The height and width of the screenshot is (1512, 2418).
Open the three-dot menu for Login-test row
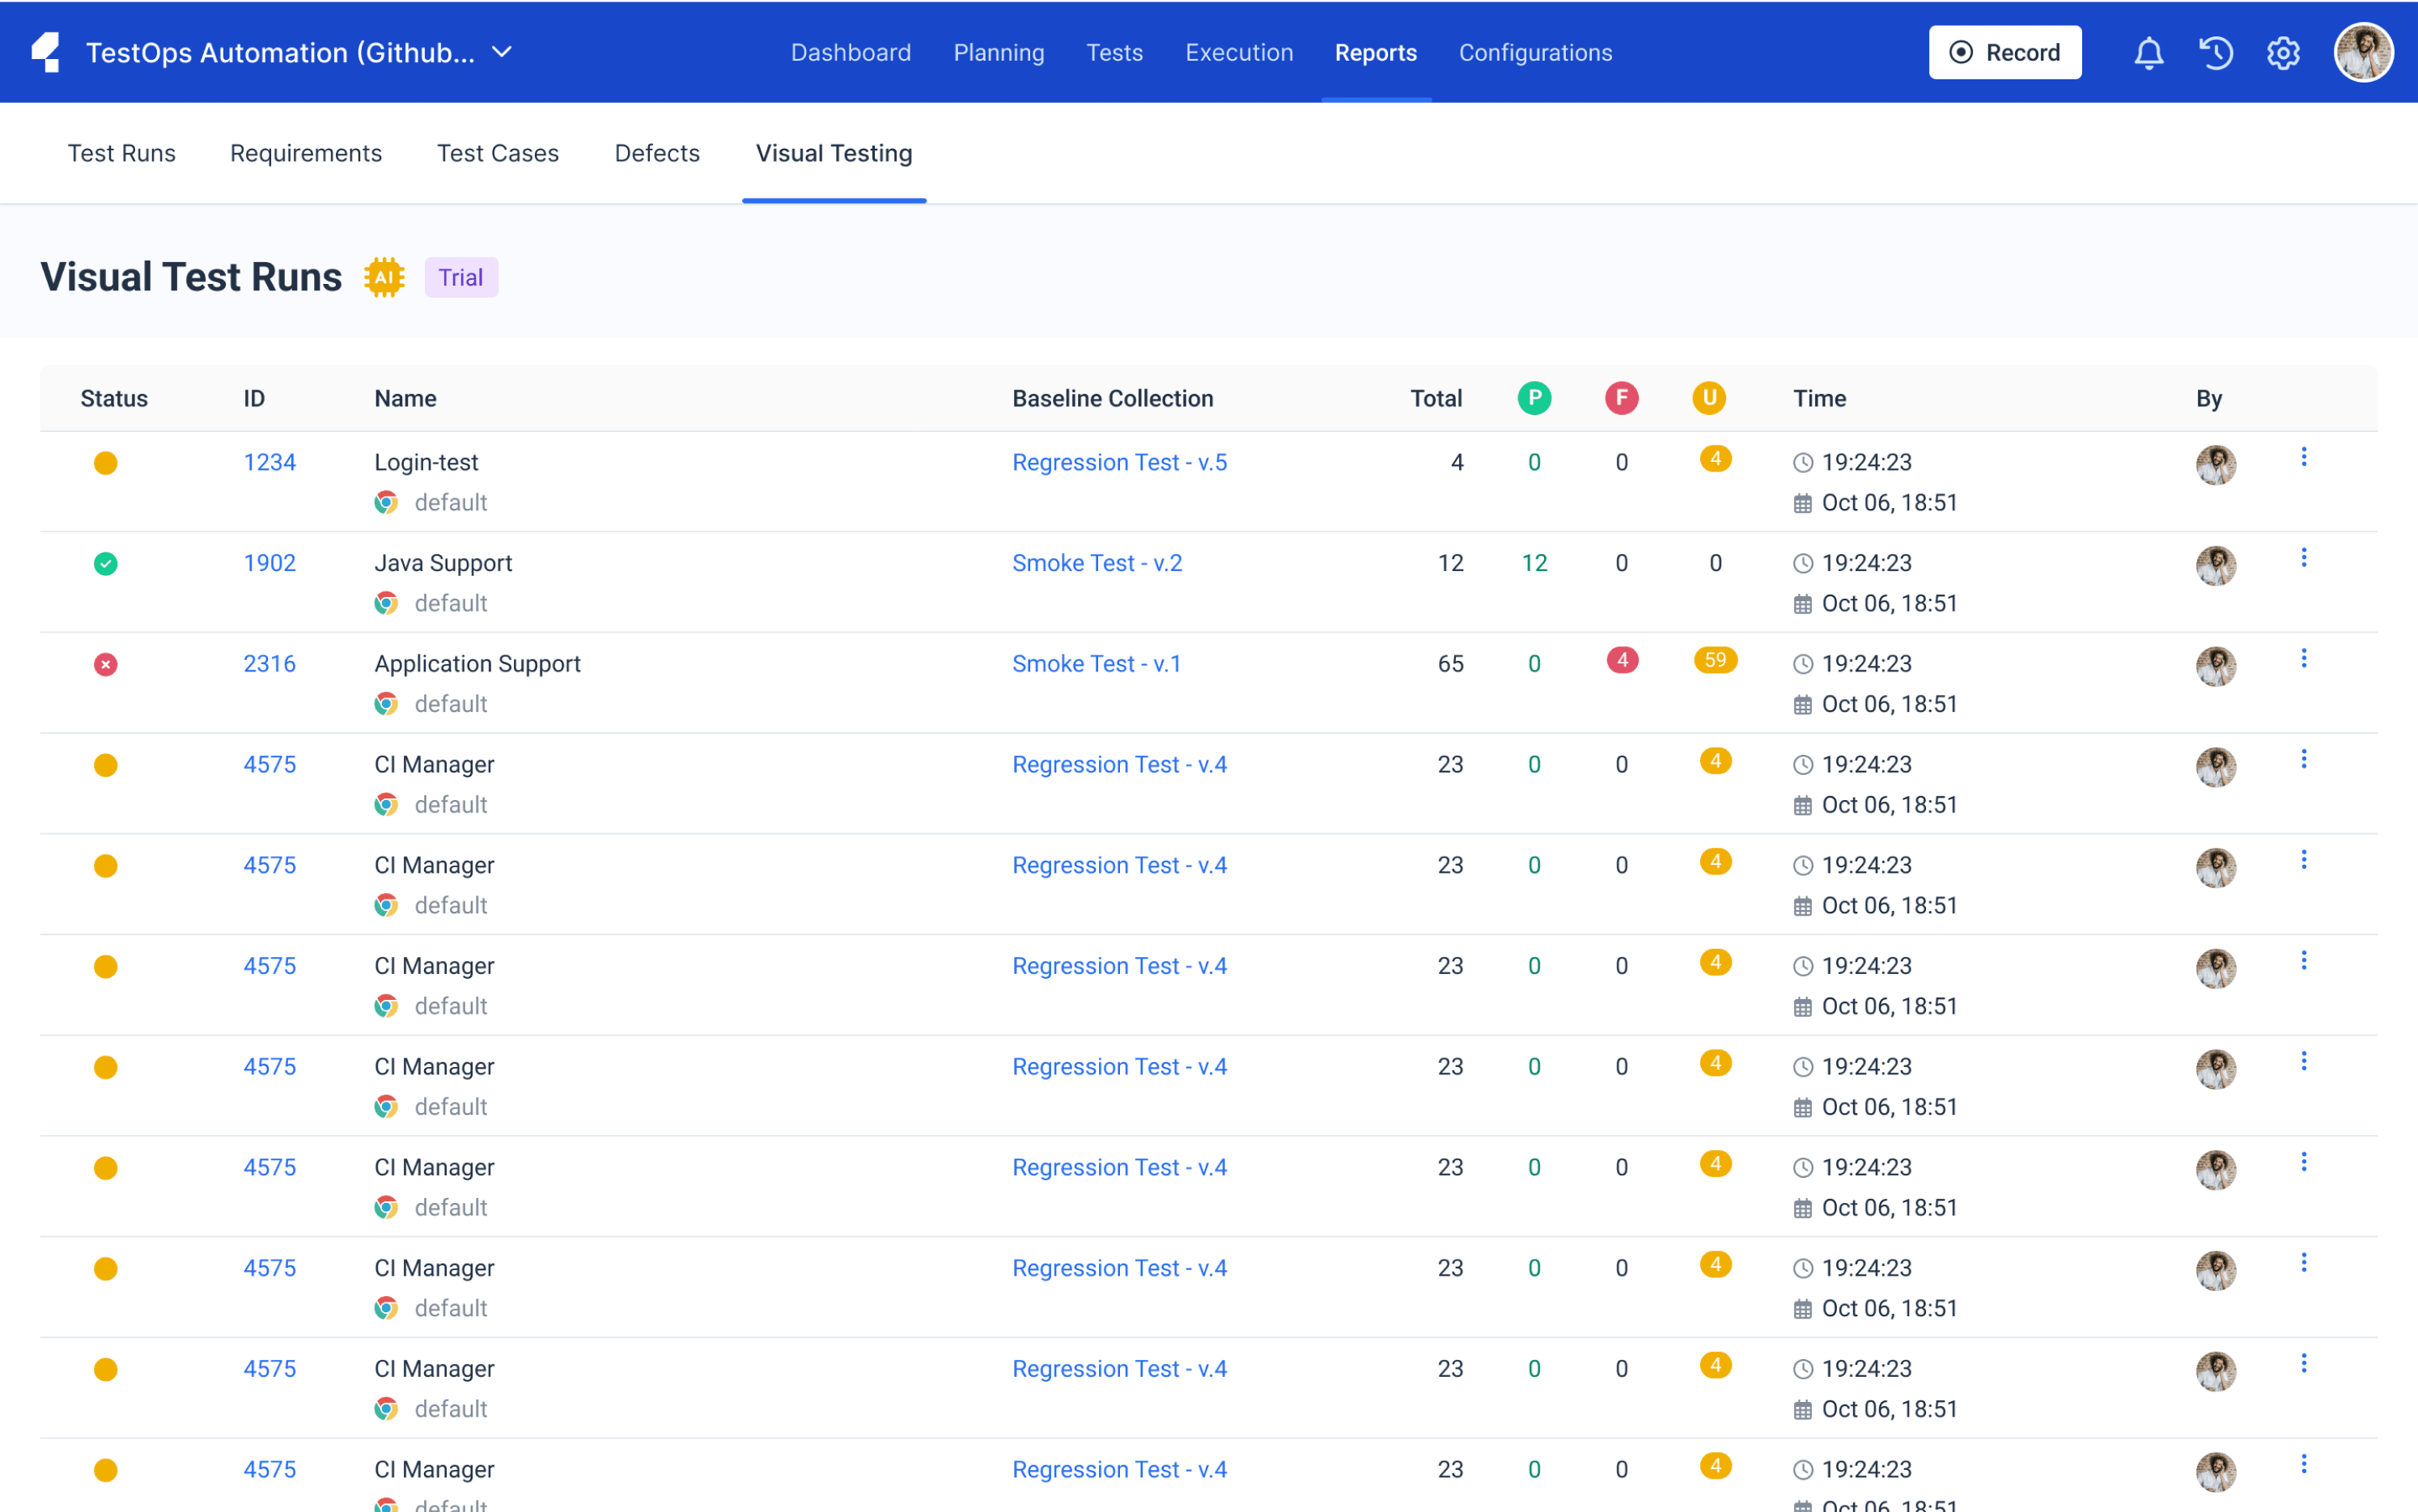tap(2304, 457)
